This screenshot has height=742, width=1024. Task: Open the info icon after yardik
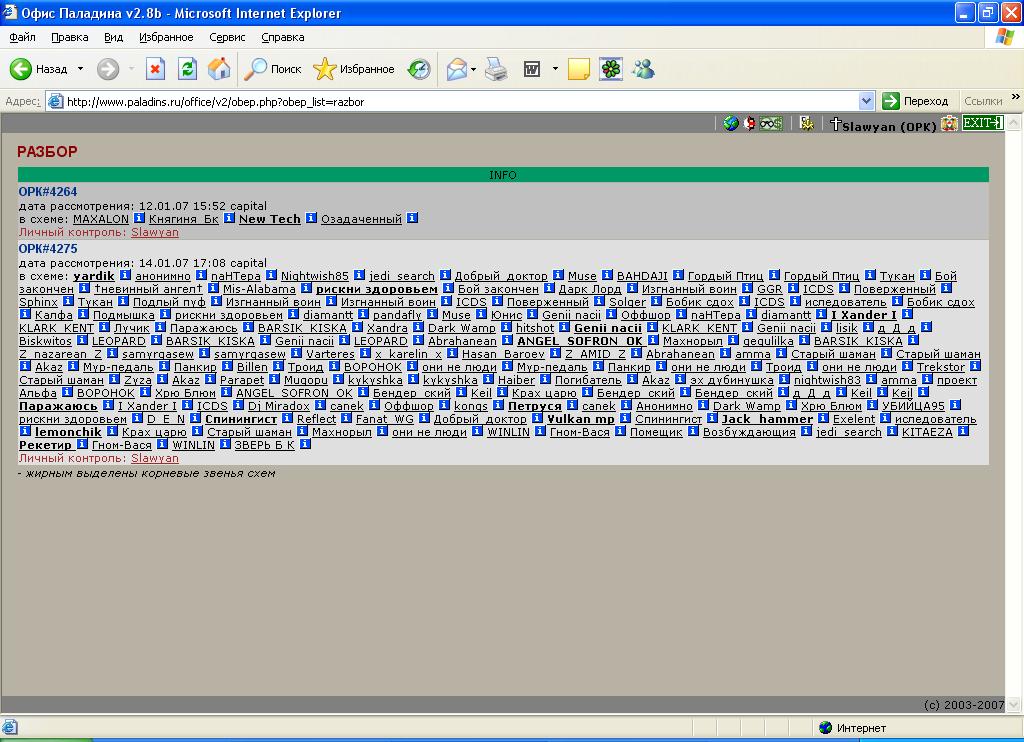pos(125,275)
